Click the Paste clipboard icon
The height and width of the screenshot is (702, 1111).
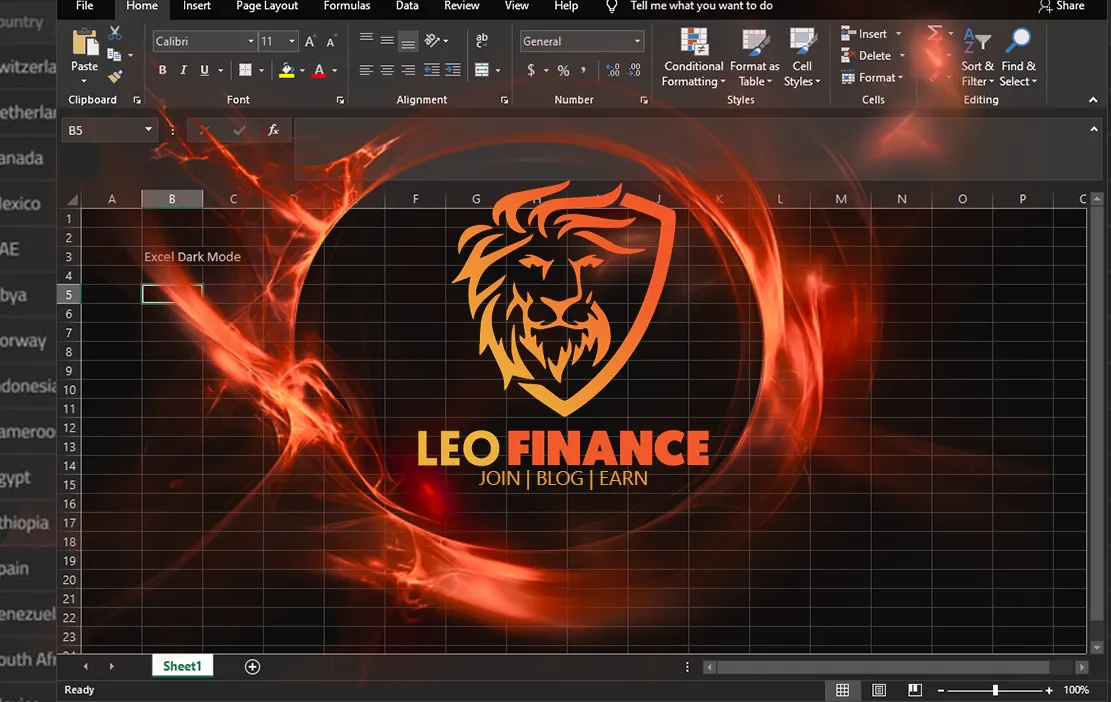point(85,43)
